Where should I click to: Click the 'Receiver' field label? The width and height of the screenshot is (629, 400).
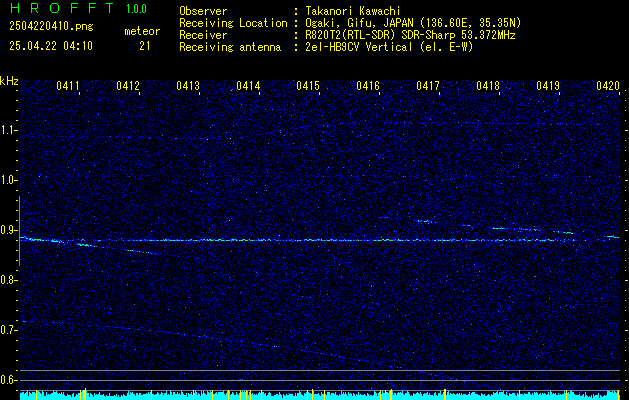tap(203, 35)
